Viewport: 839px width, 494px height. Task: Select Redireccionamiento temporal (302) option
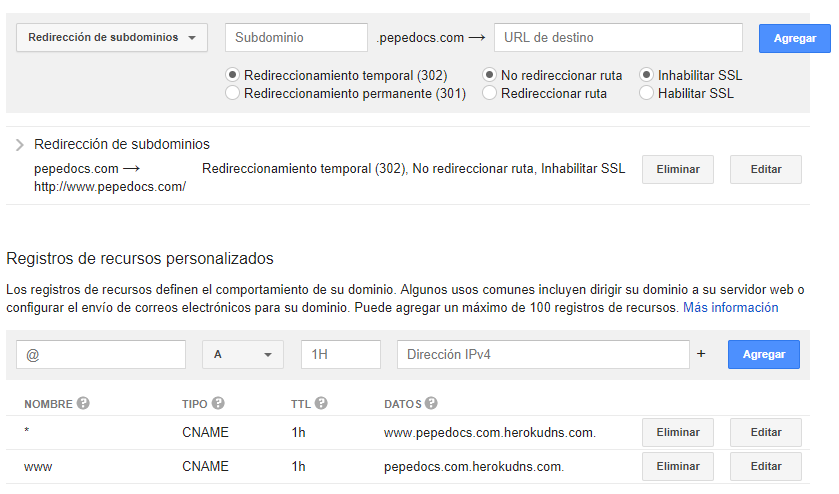[232, 75]
